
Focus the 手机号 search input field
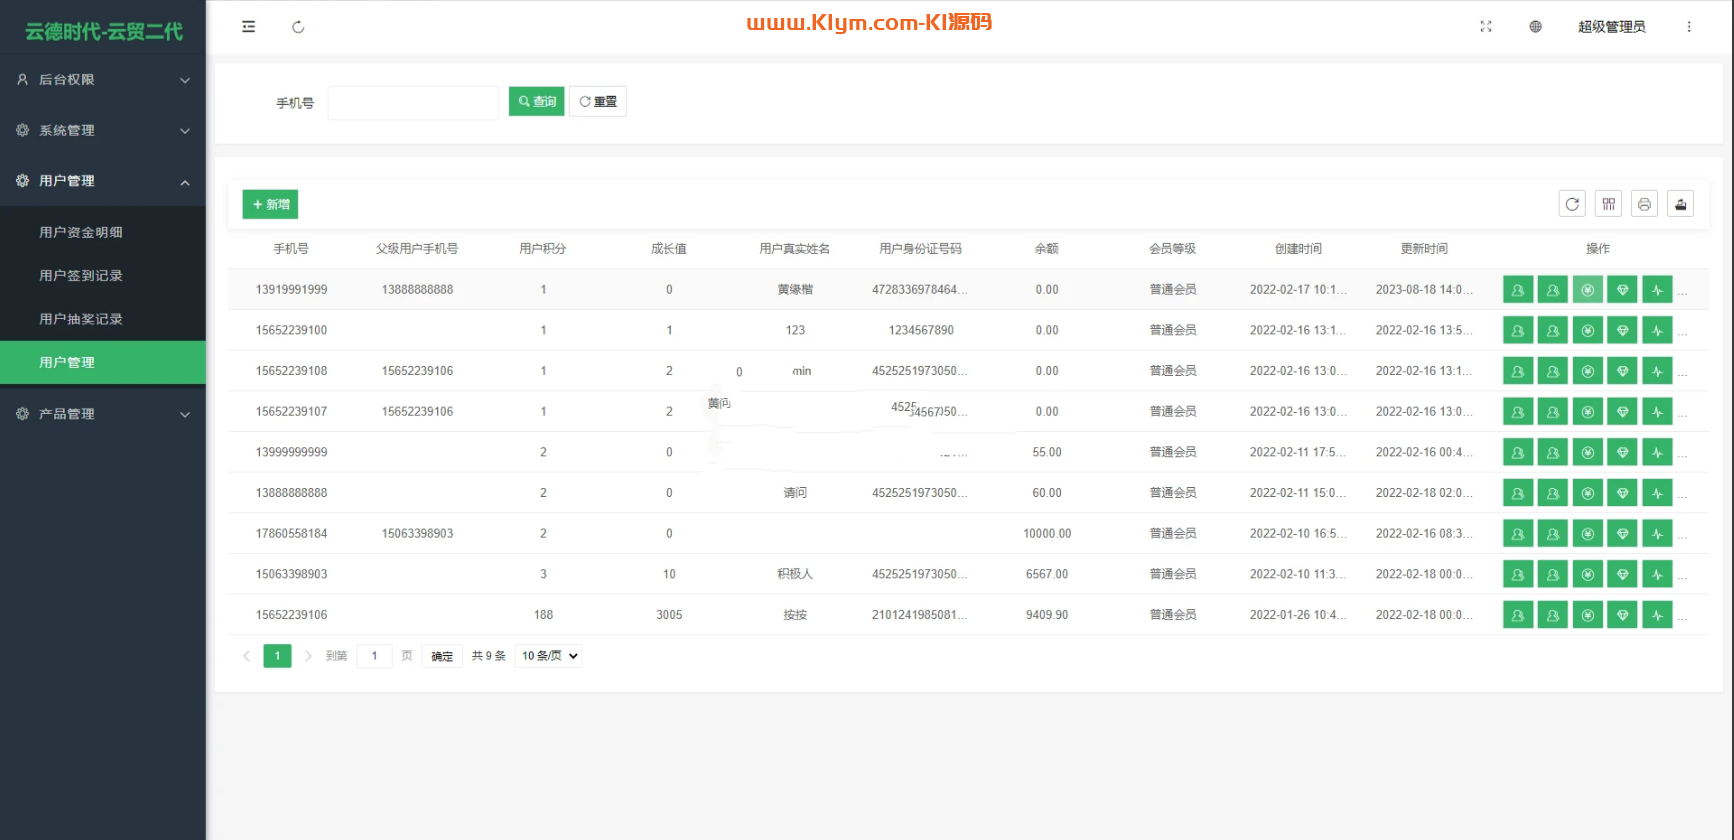pyautogui.click(x=413, y=102)
